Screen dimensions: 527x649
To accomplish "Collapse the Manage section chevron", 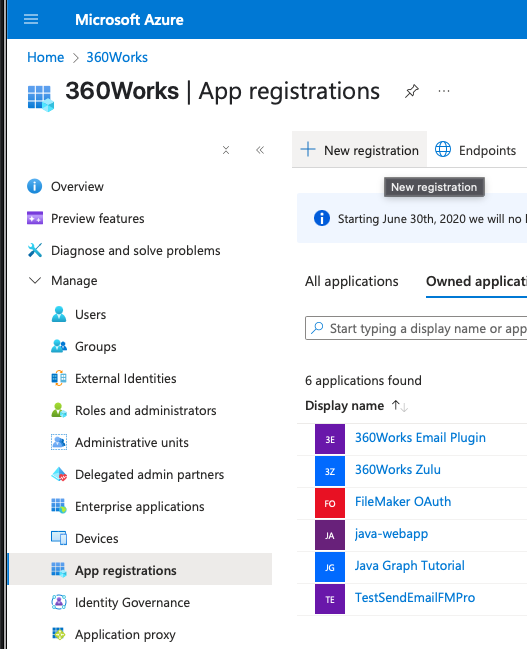I will (35, 281).
